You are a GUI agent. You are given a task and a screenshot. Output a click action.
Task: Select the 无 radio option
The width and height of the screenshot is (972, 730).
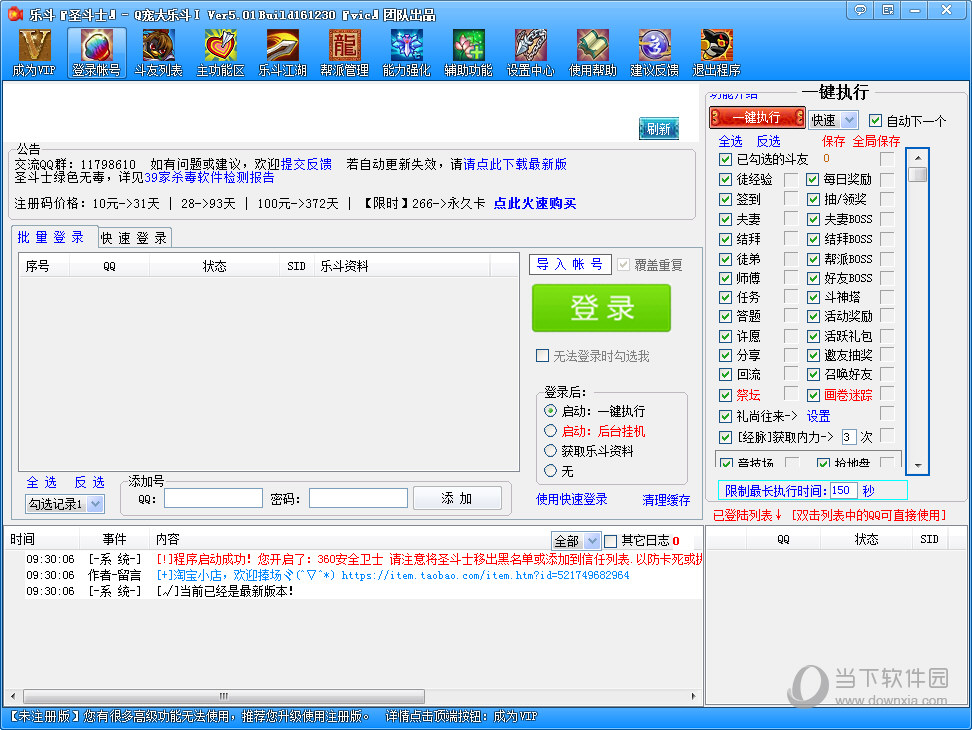(x=550, y=470)
